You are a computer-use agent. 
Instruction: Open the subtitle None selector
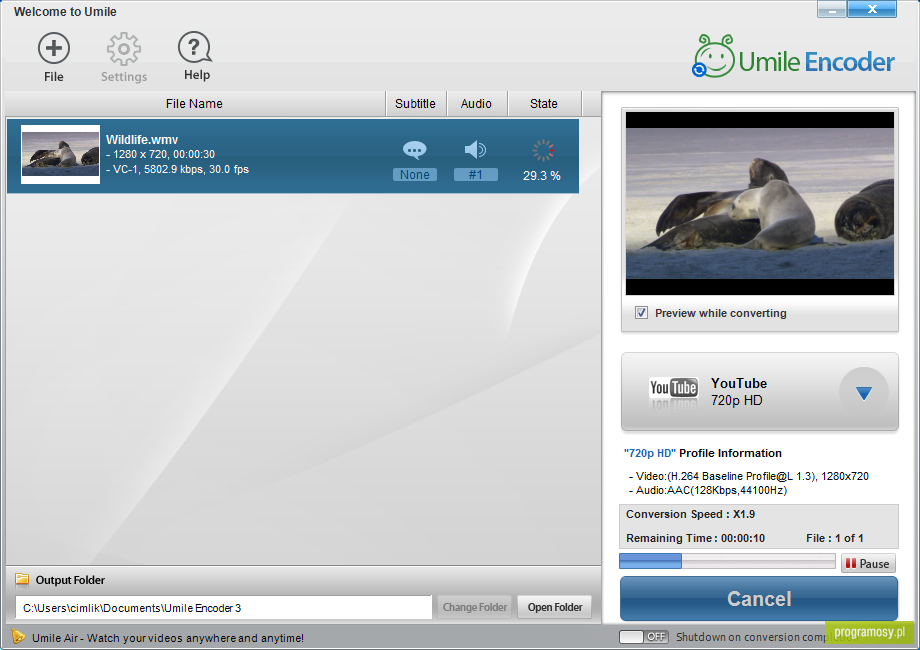[415, 175]
